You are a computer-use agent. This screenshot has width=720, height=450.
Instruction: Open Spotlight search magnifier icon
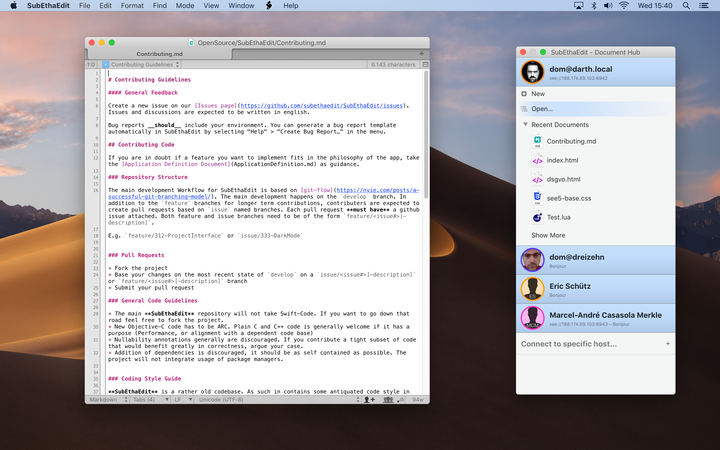click(686, 6)
